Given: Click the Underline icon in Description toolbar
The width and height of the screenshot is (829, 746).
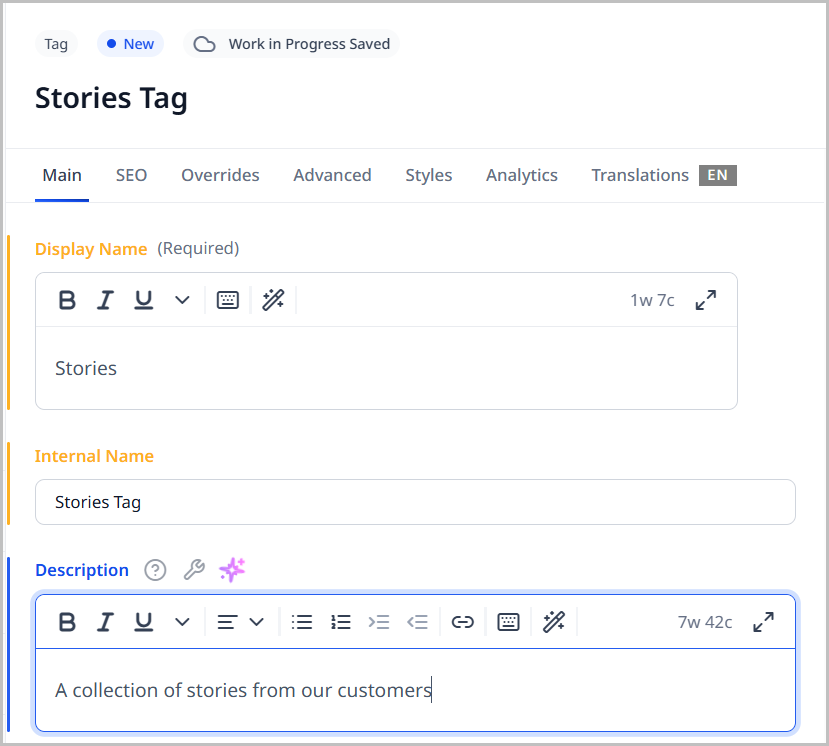Looking at the screenshot, I should coord(143,622).
